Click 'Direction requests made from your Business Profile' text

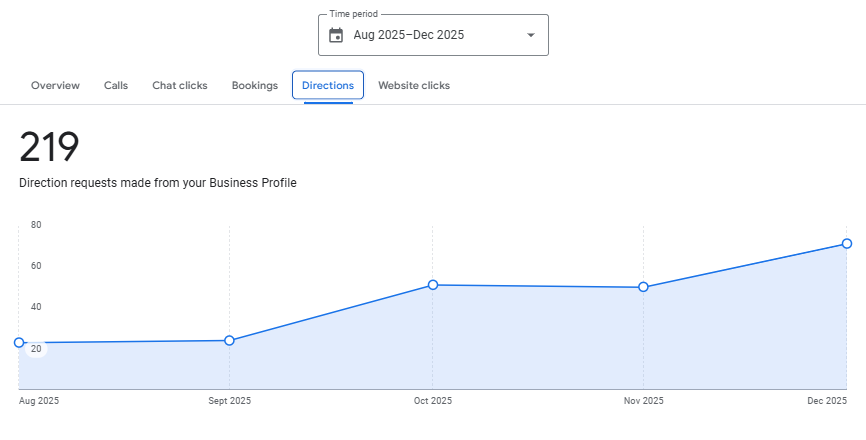click(158, 183)
